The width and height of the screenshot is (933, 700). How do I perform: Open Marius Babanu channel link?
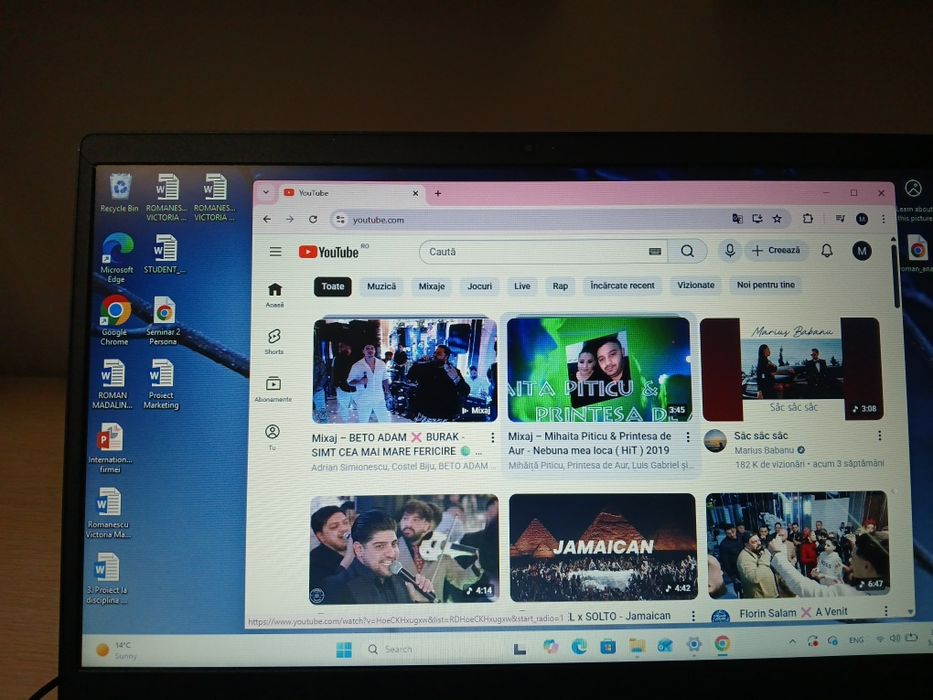point(764,451)
